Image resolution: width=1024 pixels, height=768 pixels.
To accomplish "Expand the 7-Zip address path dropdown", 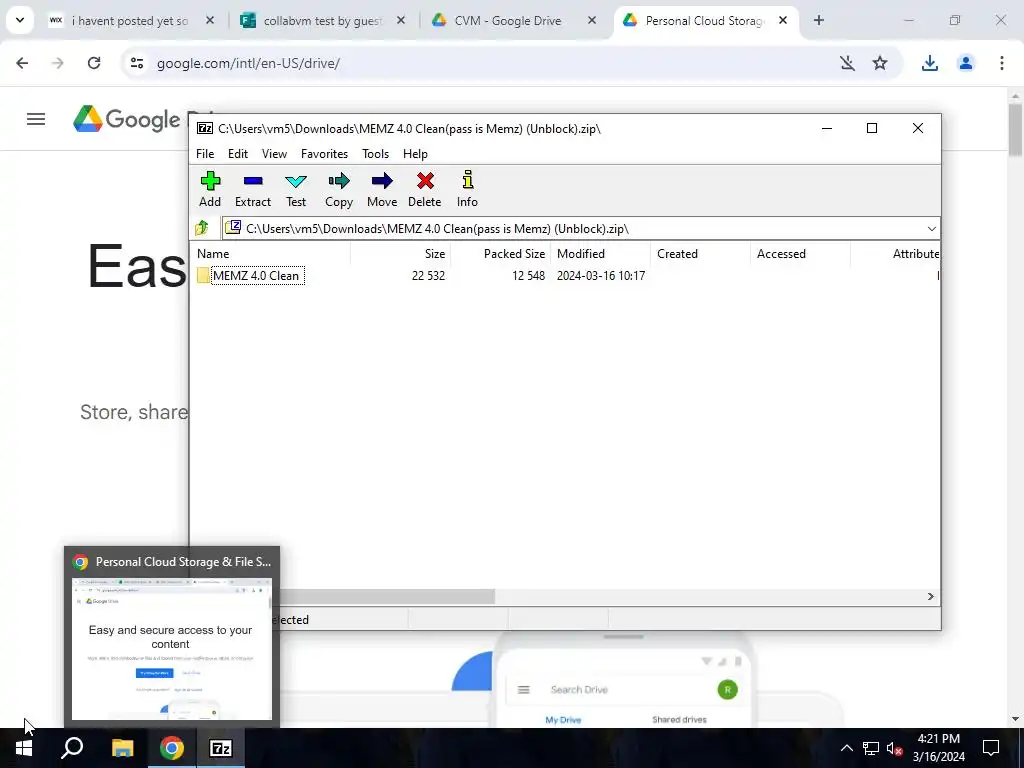I will 931,229.
